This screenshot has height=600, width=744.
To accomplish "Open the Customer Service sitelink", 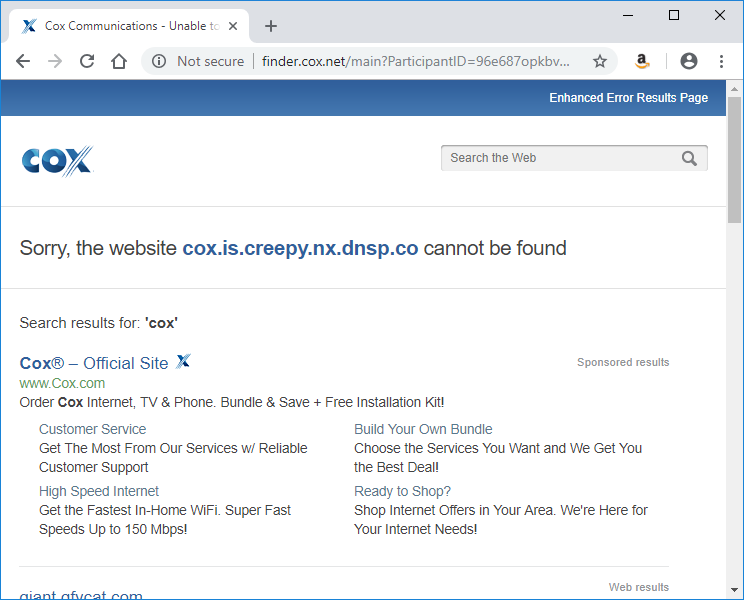I will coord(93,429).
